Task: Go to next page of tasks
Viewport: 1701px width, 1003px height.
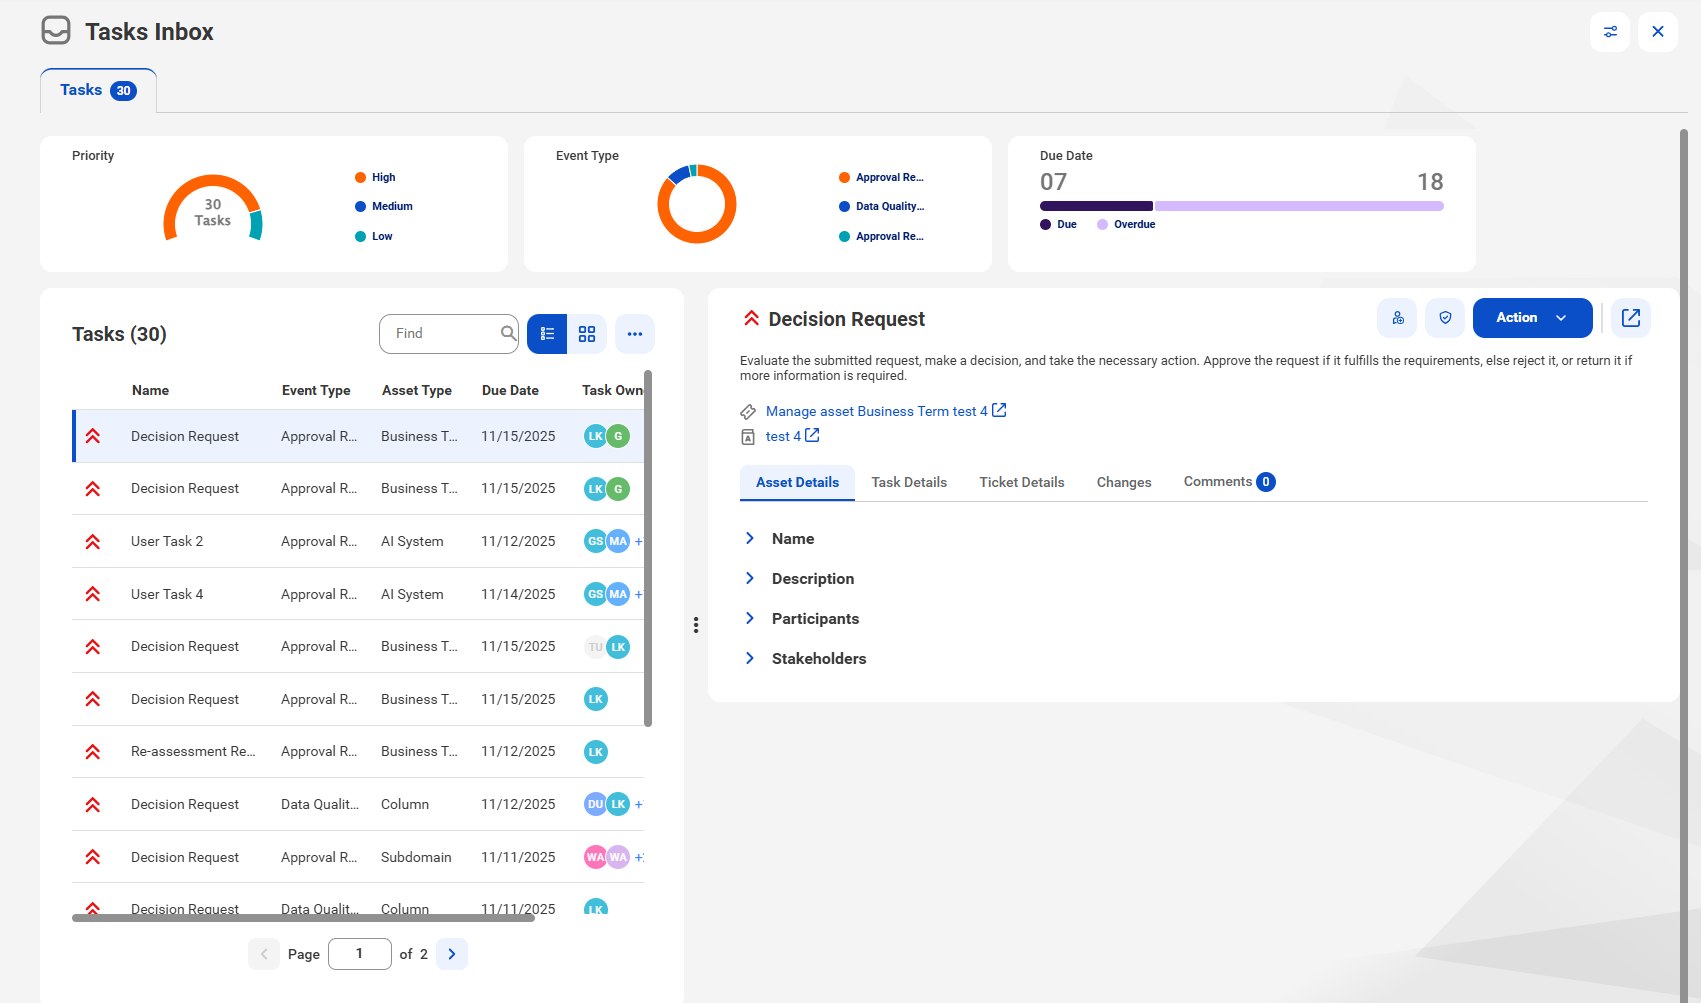Action: 452,954
